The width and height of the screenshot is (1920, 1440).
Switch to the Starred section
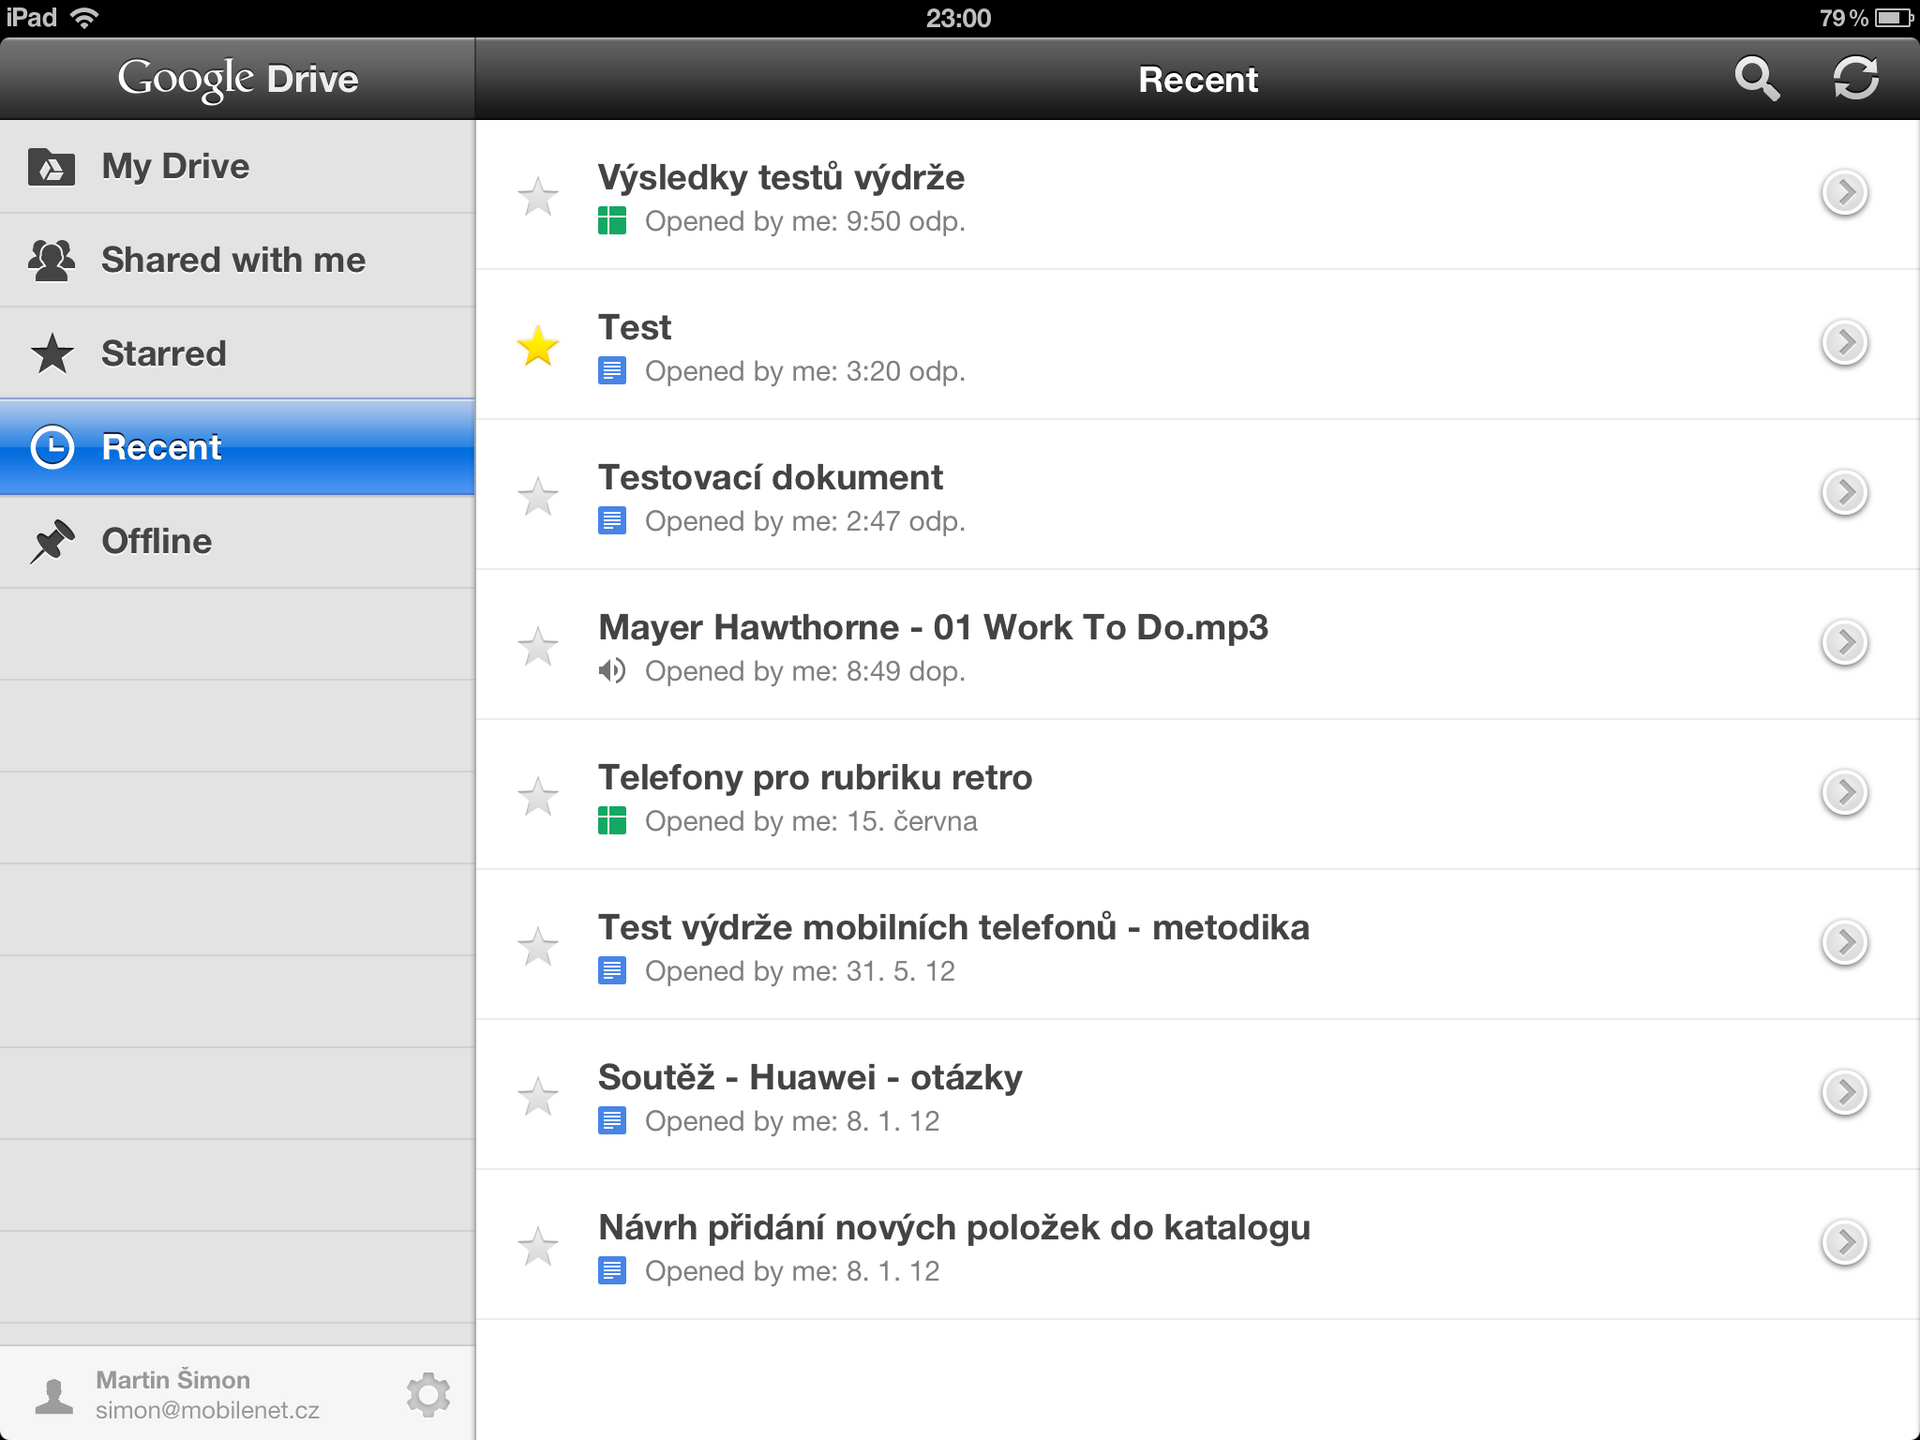[x=163, y=352]
